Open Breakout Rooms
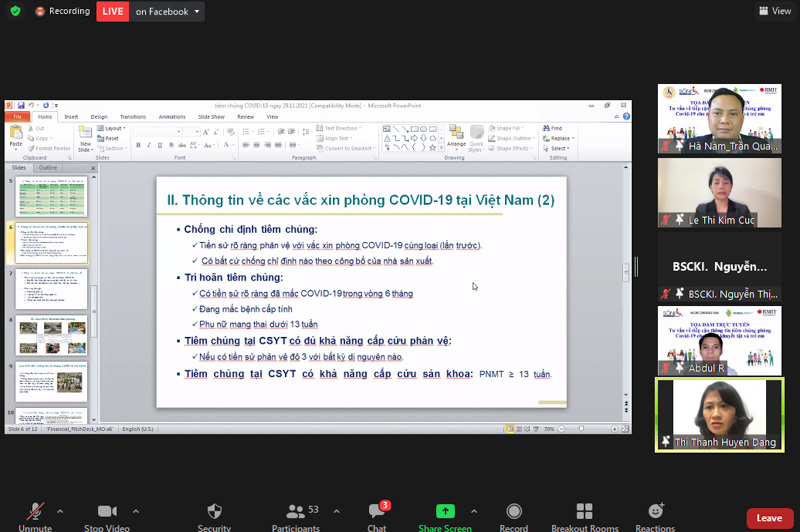 coord(584,512)
